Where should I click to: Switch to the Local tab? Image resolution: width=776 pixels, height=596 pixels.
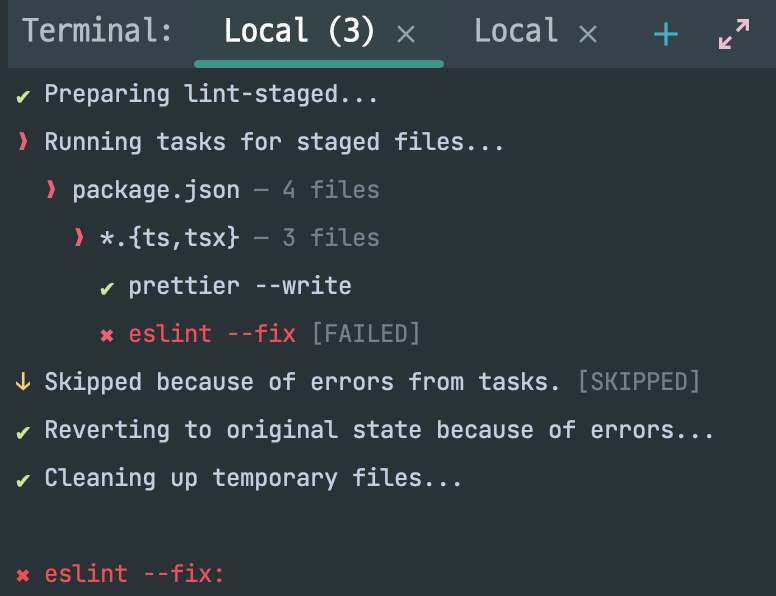point(516,31)
